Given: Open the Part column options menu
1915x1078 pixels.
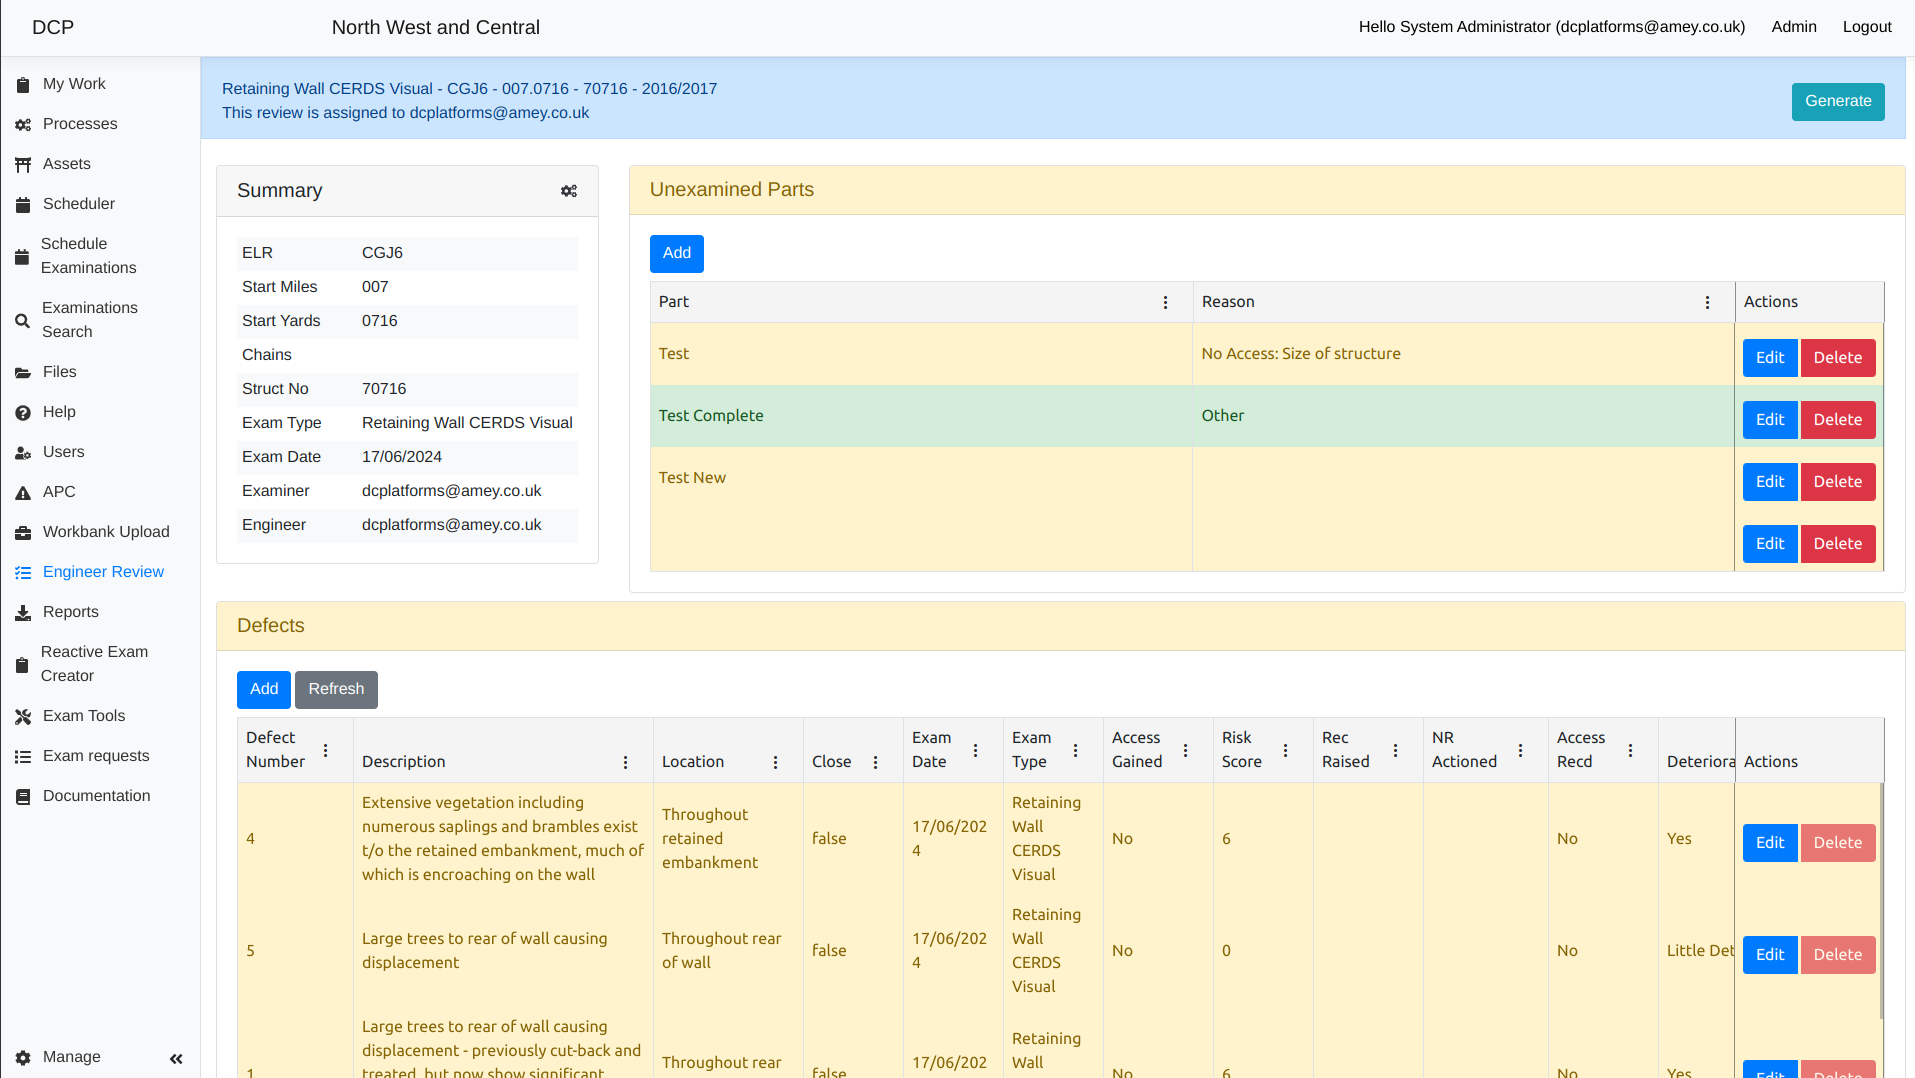Looking at the screenshot, I should 1165,303.
